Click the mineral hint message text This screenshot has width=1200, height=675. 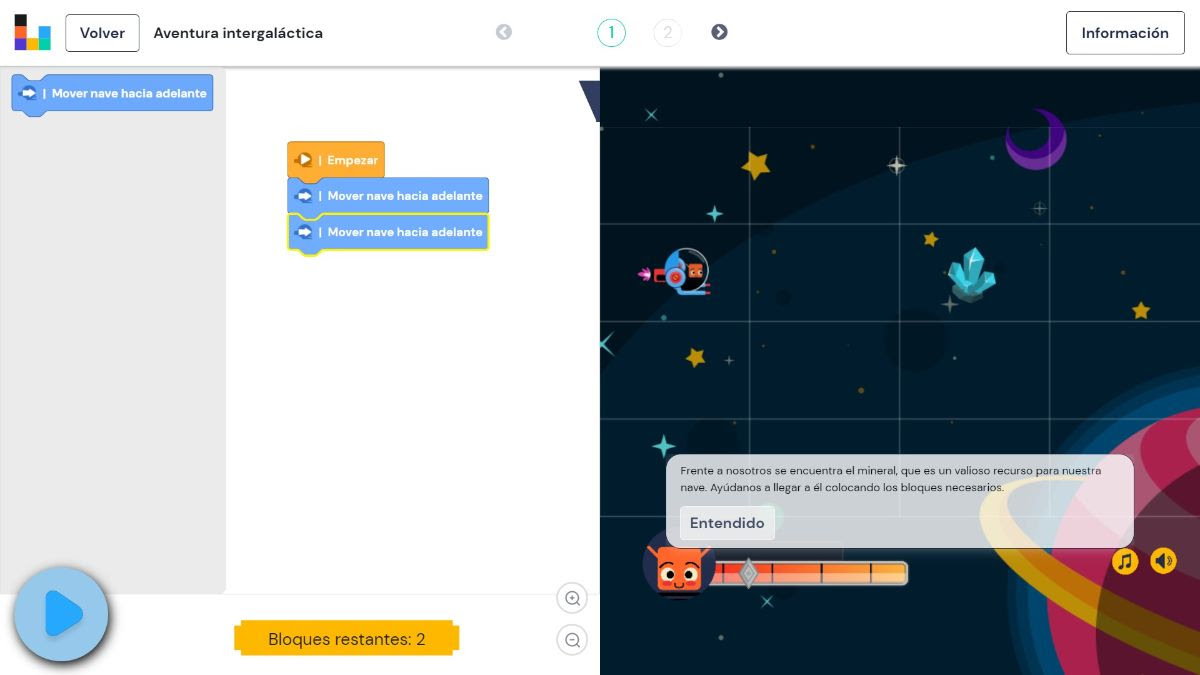click(891, 479)
